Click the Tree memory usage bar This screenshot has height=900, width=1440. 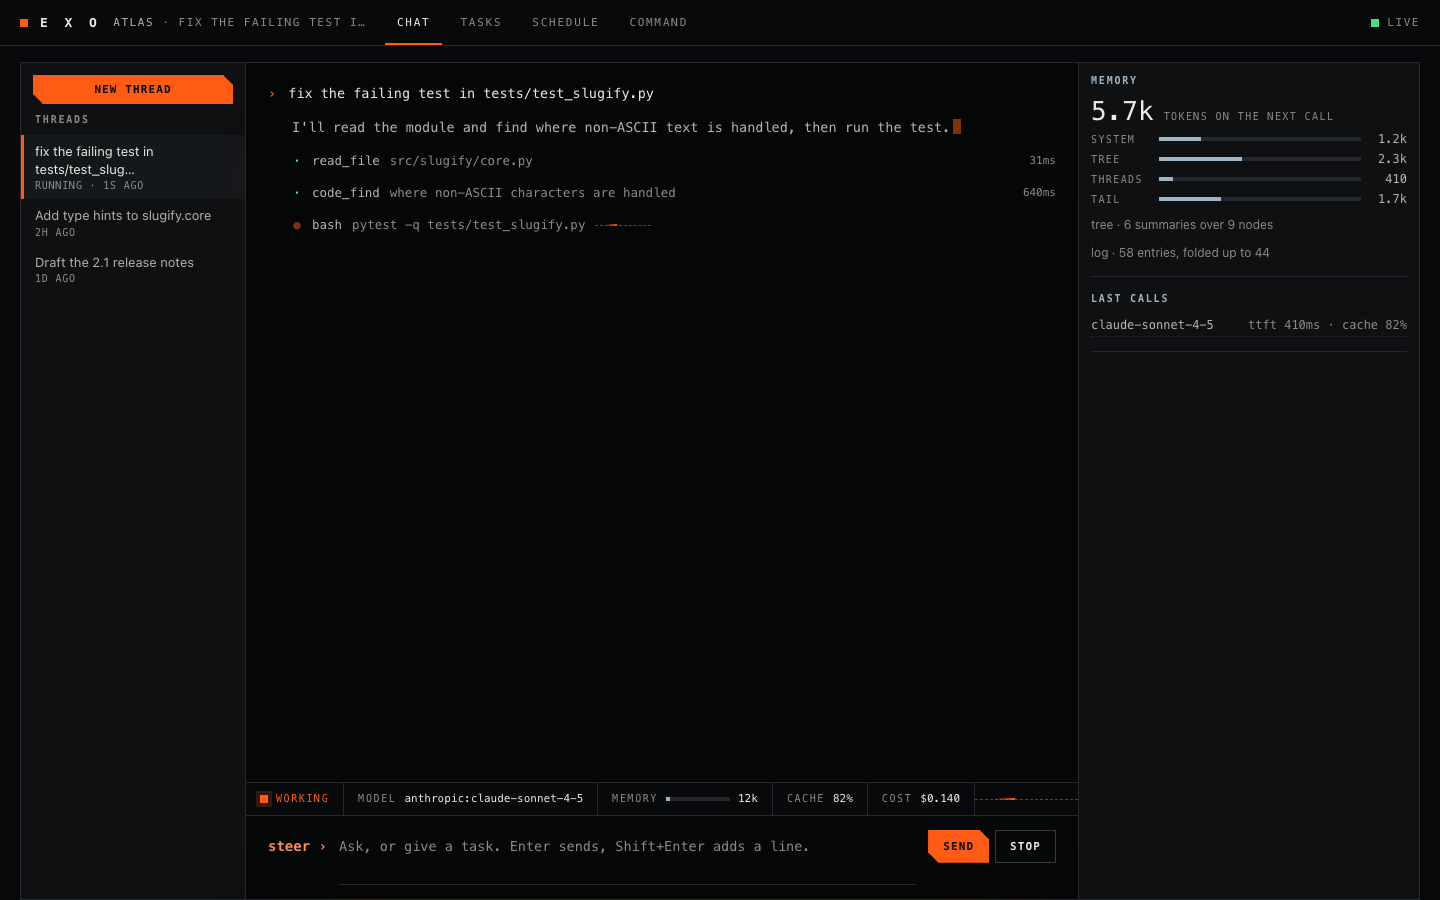click(1260, 159)
